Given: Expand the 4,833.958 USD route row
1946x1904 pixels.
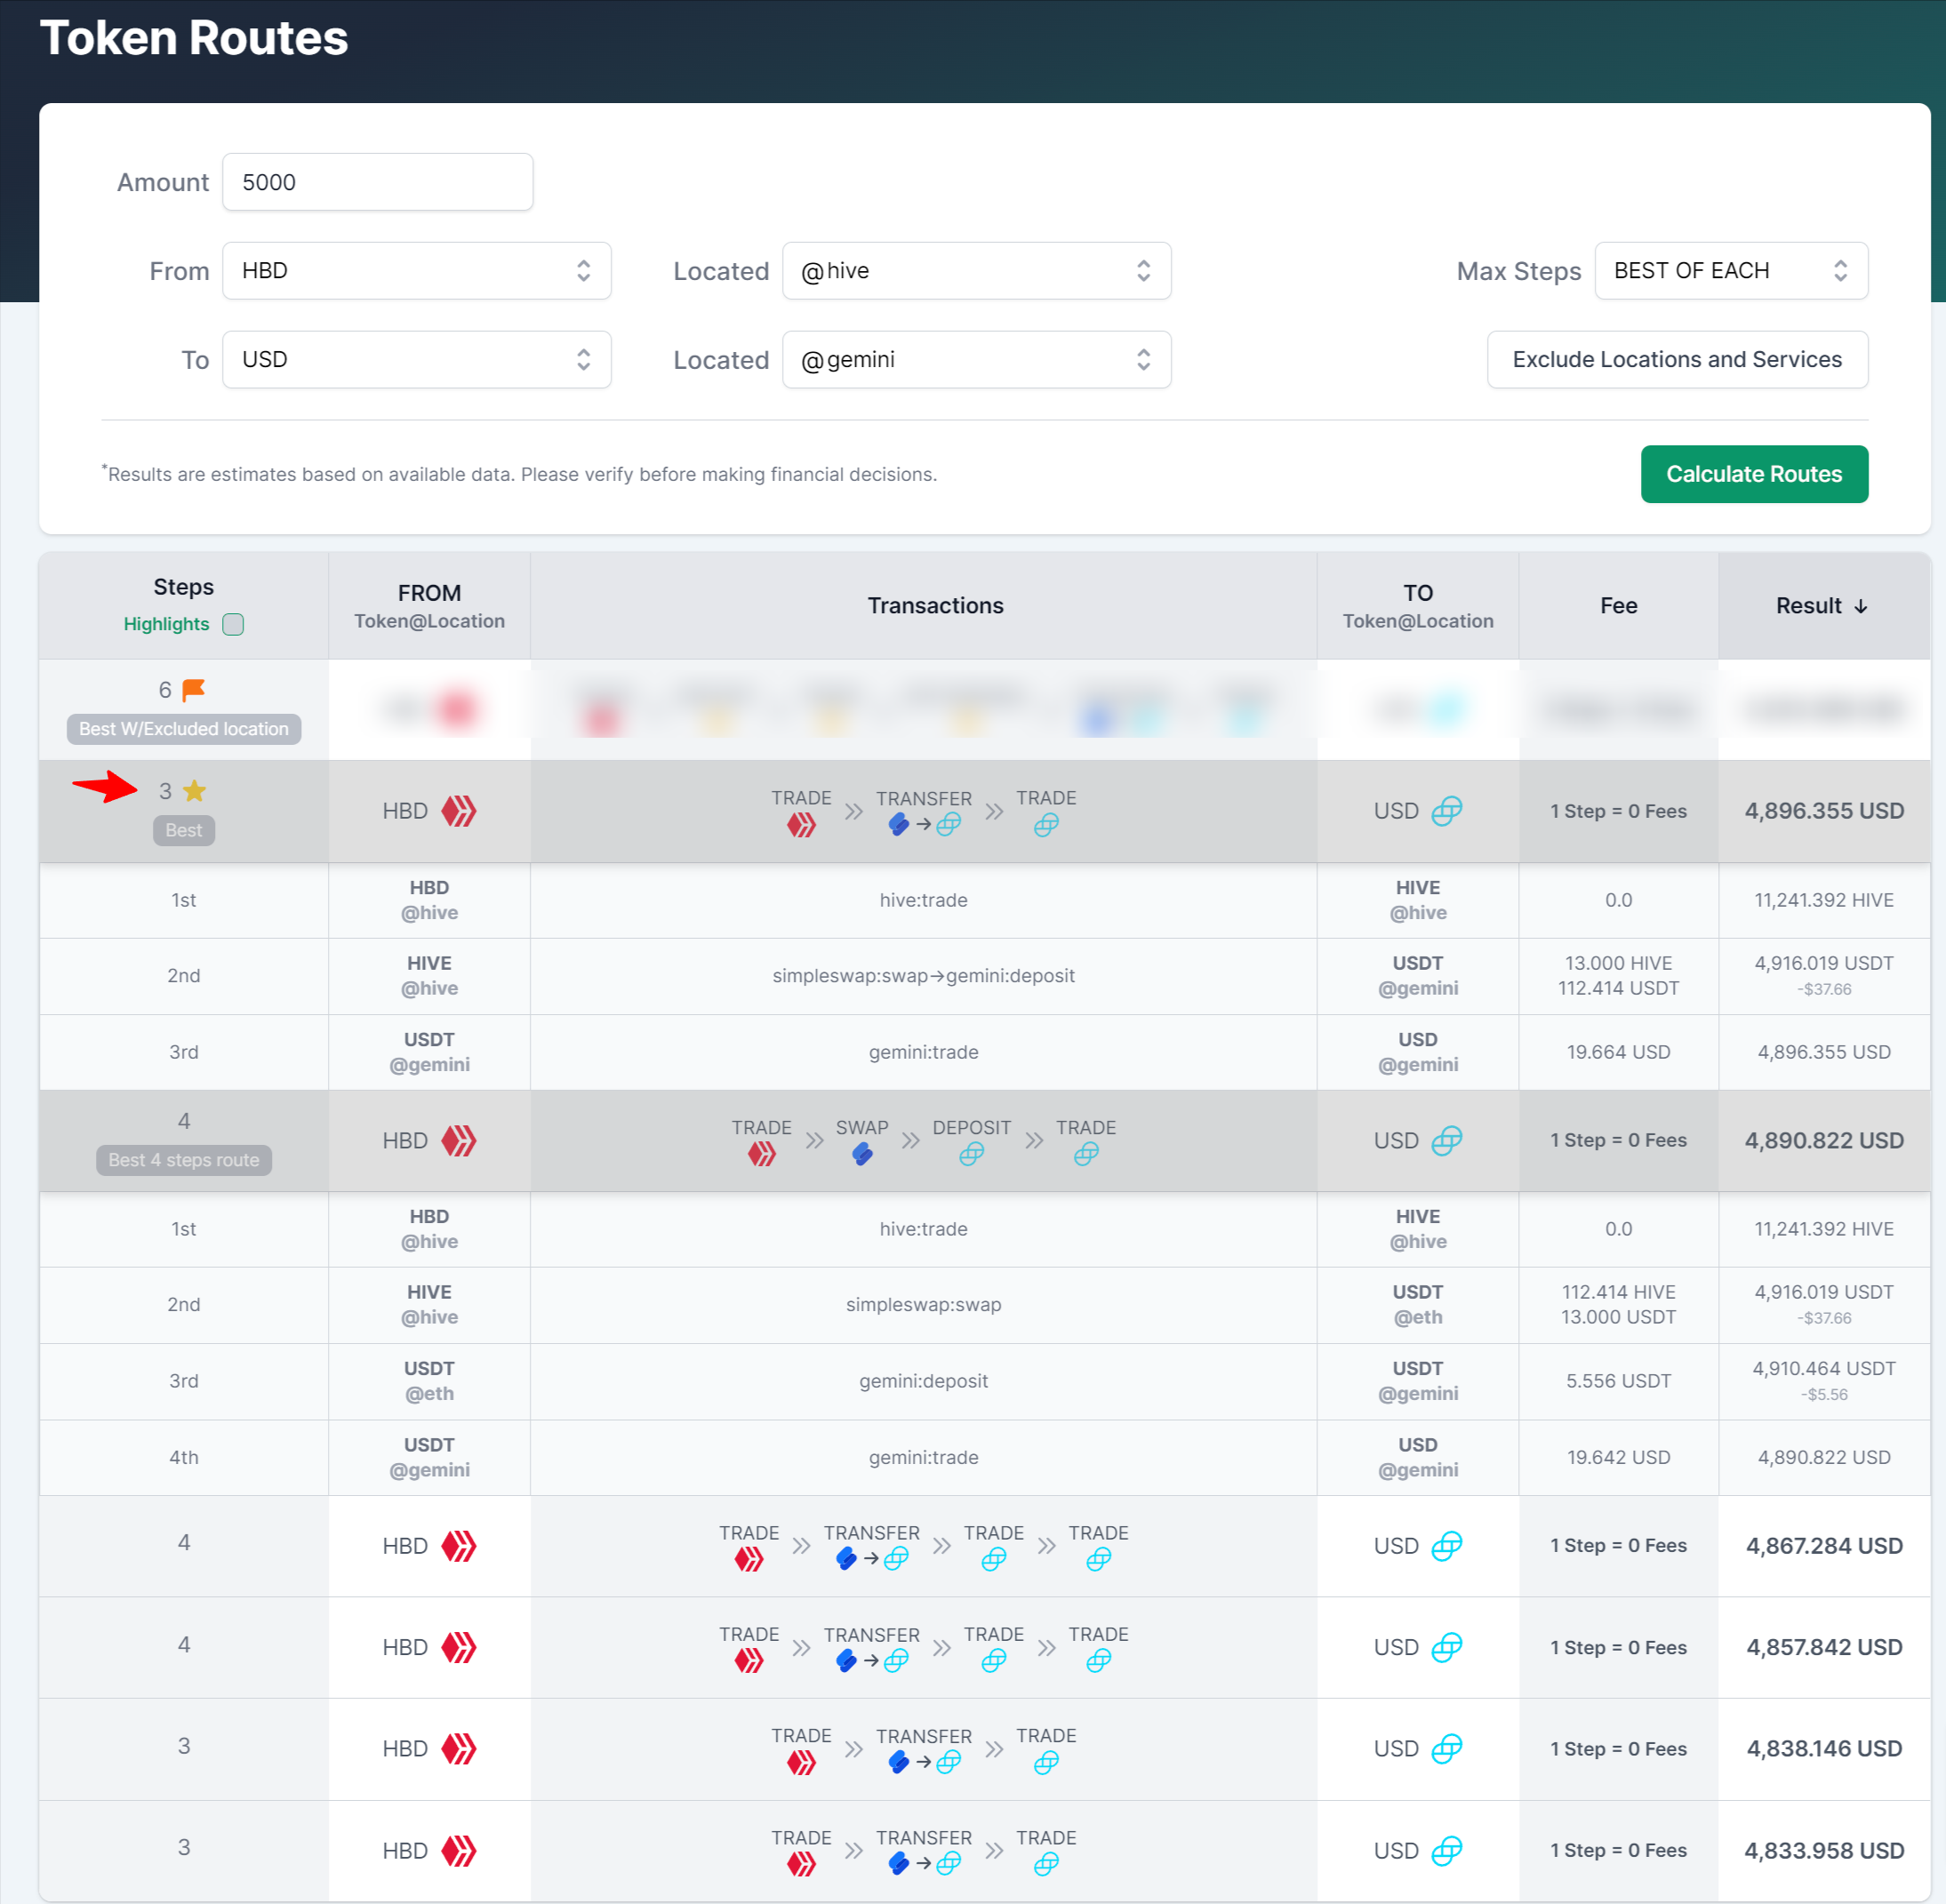Looking at the screenshot, I should click(x=984, y=1851).
